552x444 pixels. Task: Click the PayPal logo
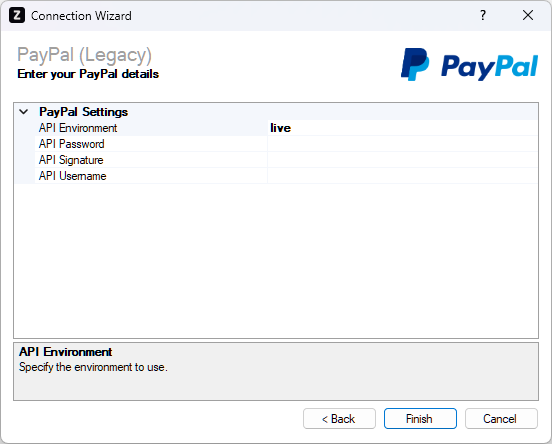click(470, 65)
